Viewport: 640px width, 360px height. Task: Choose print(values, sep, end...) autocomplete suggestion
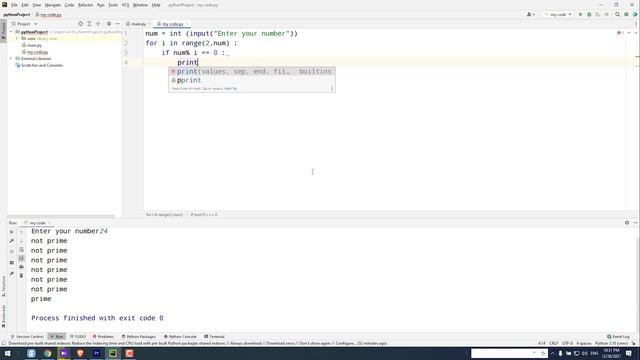click(252, 71)
